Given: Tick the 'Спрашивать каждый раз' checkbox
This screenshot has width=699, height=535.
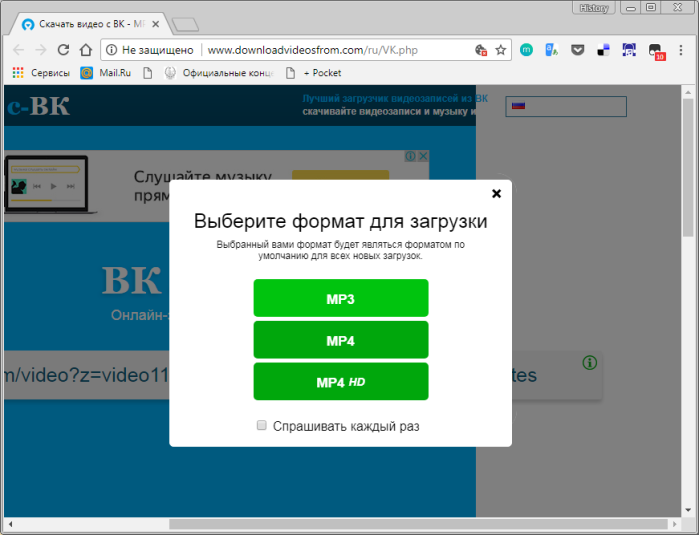Looking at the screenshot, I should (262, 425).
